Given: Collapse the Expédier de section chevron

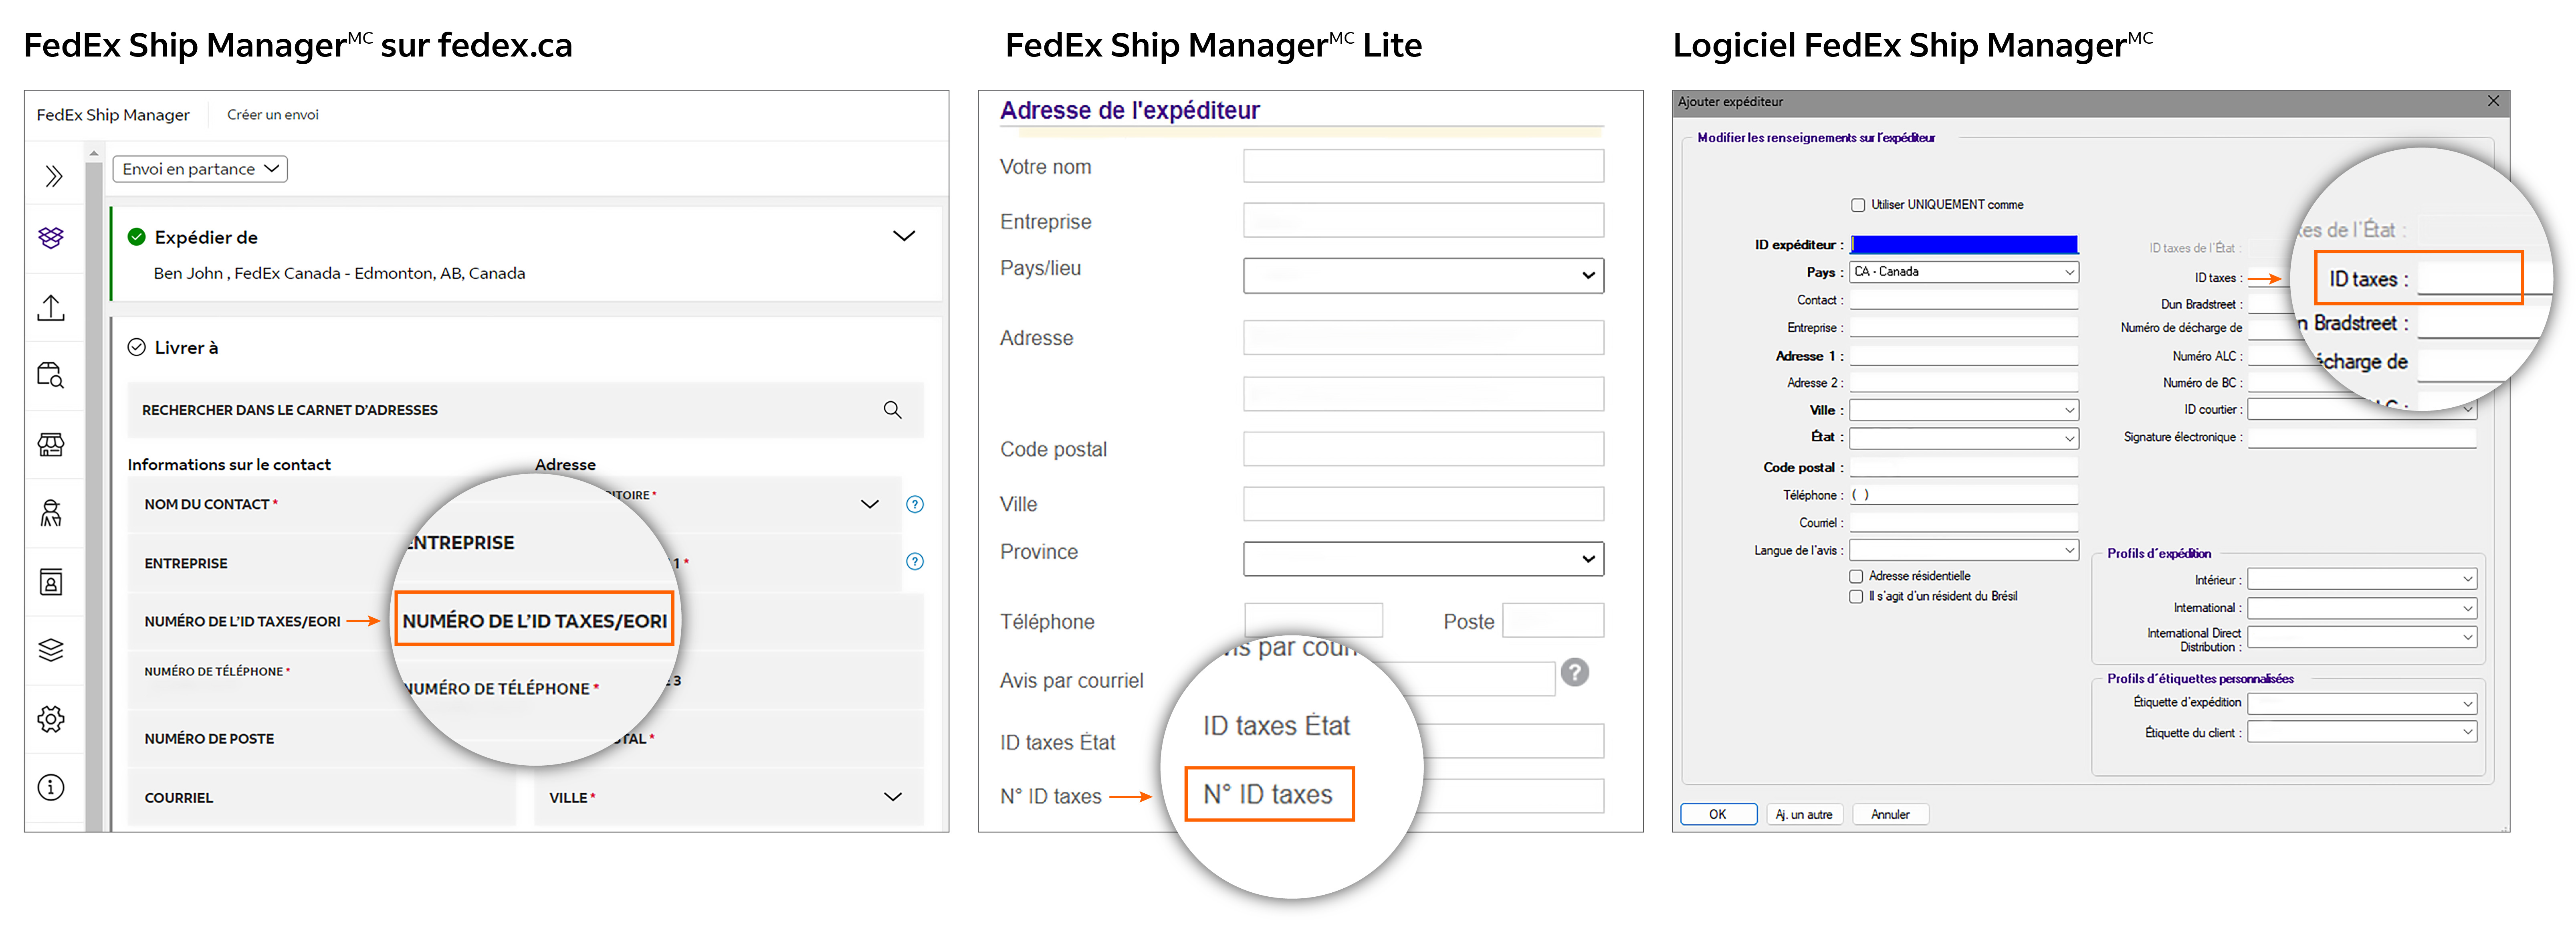Looking at the screenshot, I should 904,236.
